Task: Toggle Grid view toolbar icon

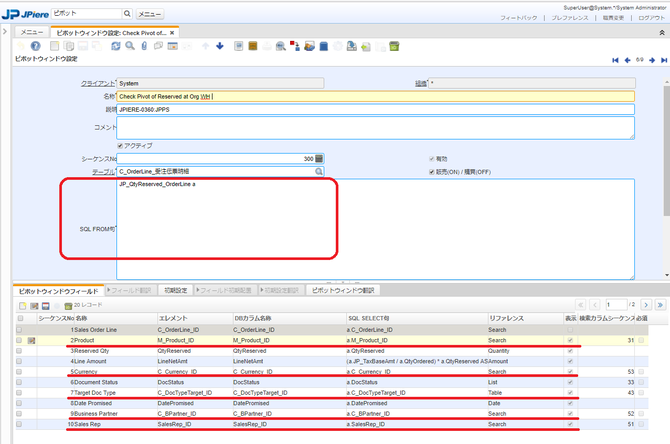Action: click(x=173, y=46)
